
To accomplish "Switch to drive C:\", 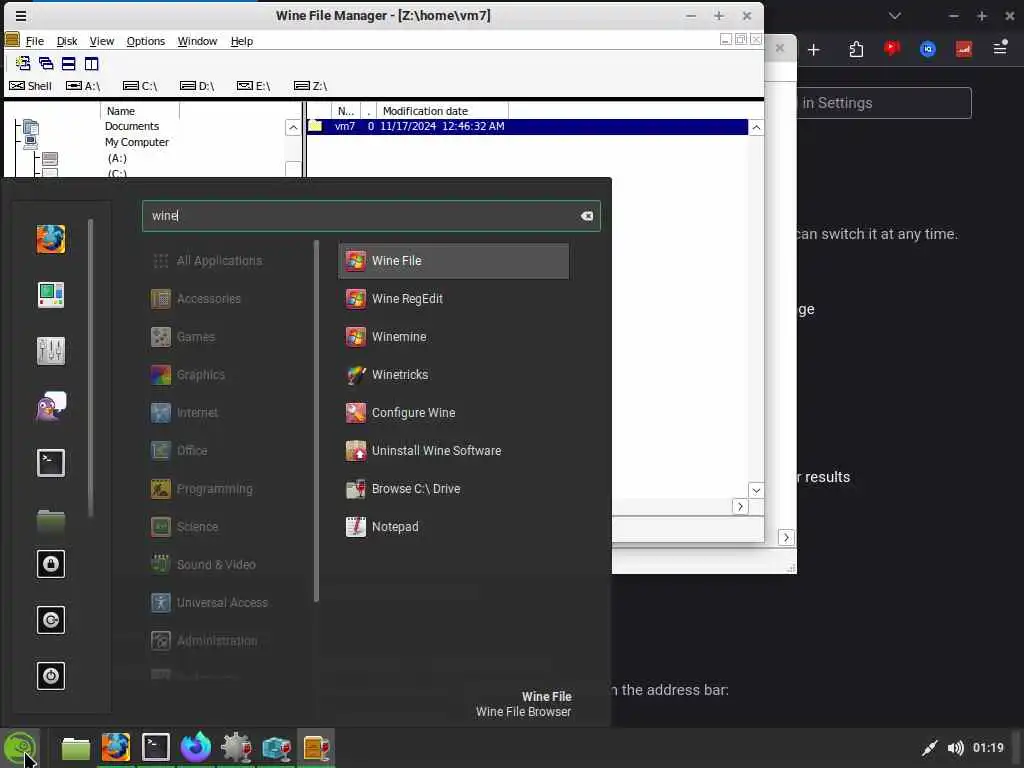I will point(140,86).
